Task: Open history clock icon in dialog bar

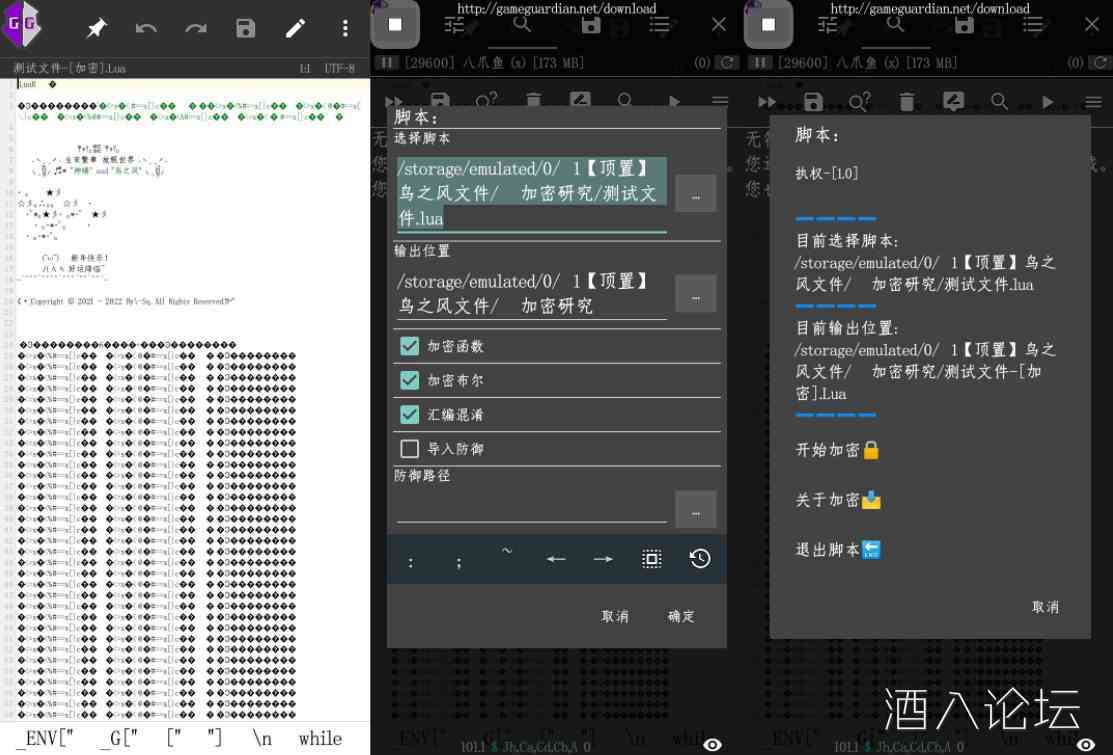Action: point(700,559)
